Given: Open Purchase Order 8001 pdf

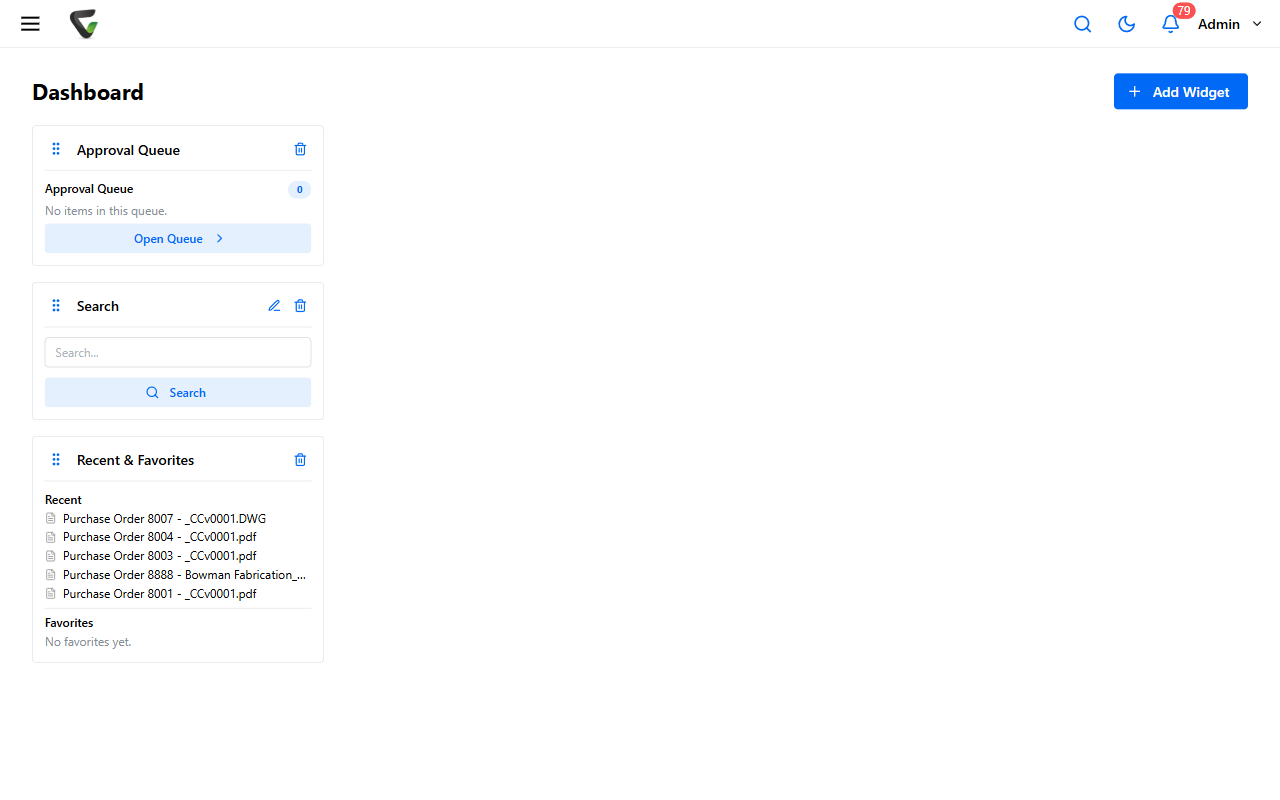Looking at the screenshot, I should (x=159, y=593).
